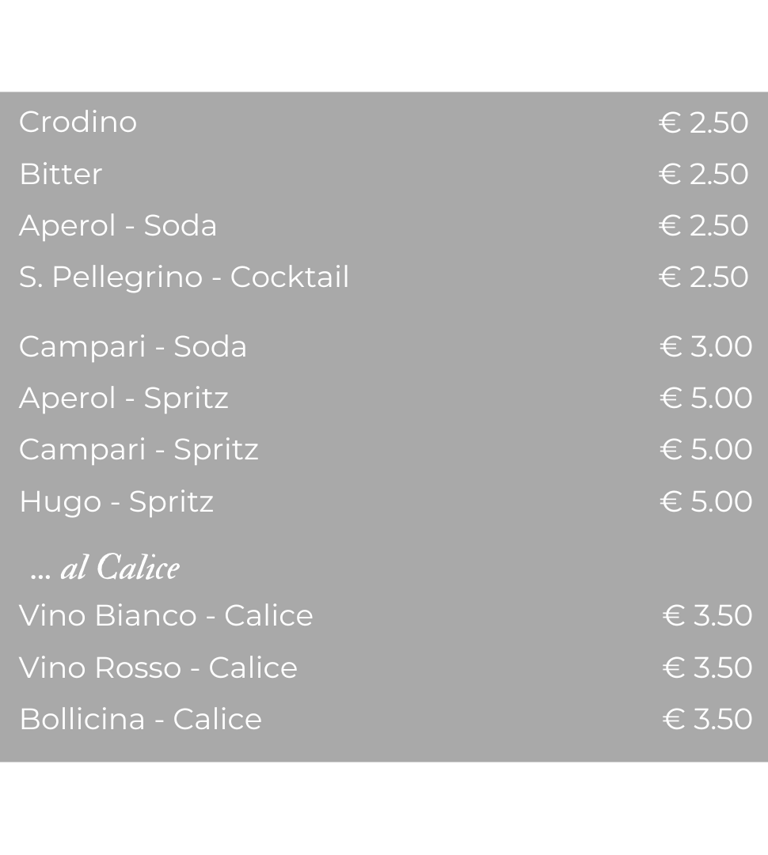Click the '... al Calice' section heading
The image size is (768, 855).
pos(105,567)
